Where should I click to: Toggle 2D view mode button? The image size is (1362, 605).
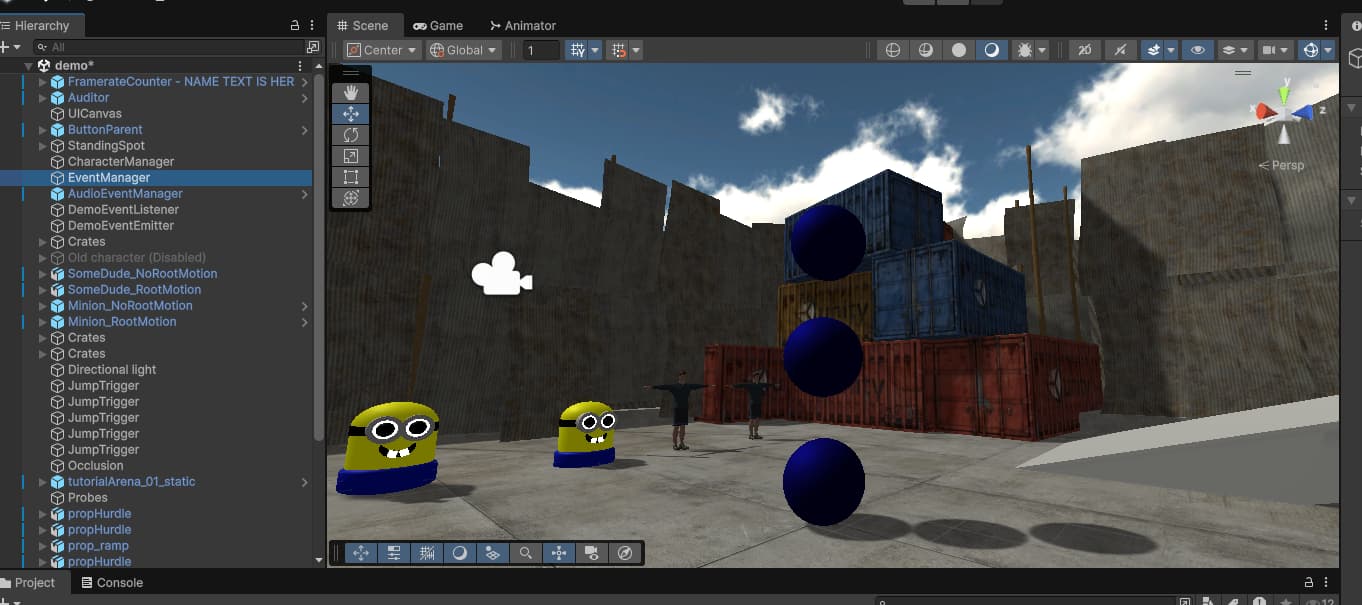pyautogui.click(x=1085, y=50)
